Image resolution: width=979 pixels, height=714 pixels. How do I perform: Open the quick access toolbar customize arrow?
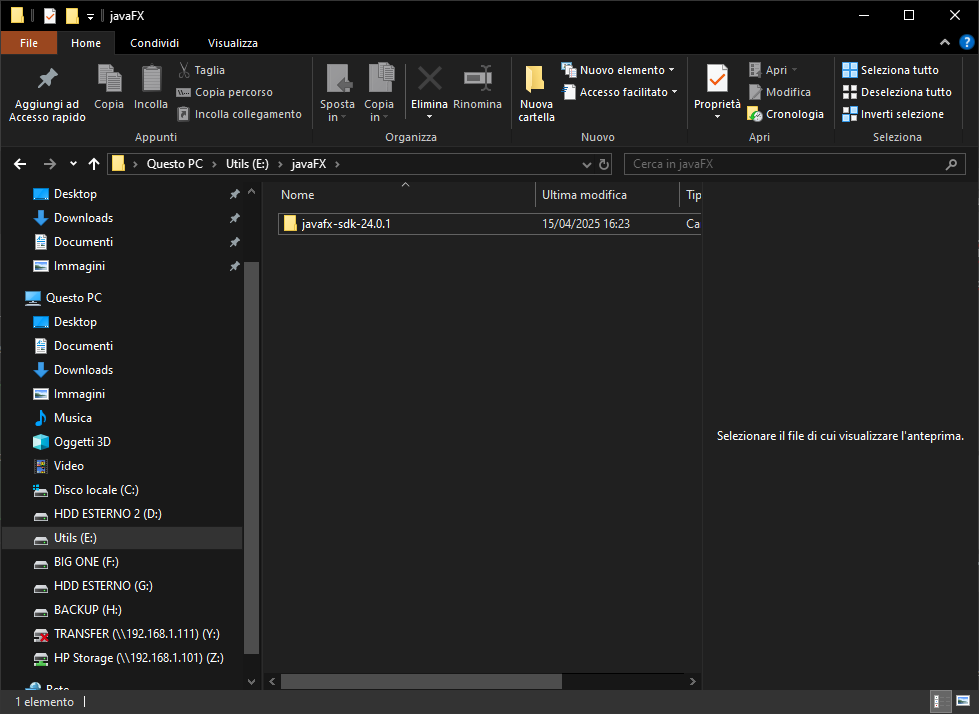[90, 17]
